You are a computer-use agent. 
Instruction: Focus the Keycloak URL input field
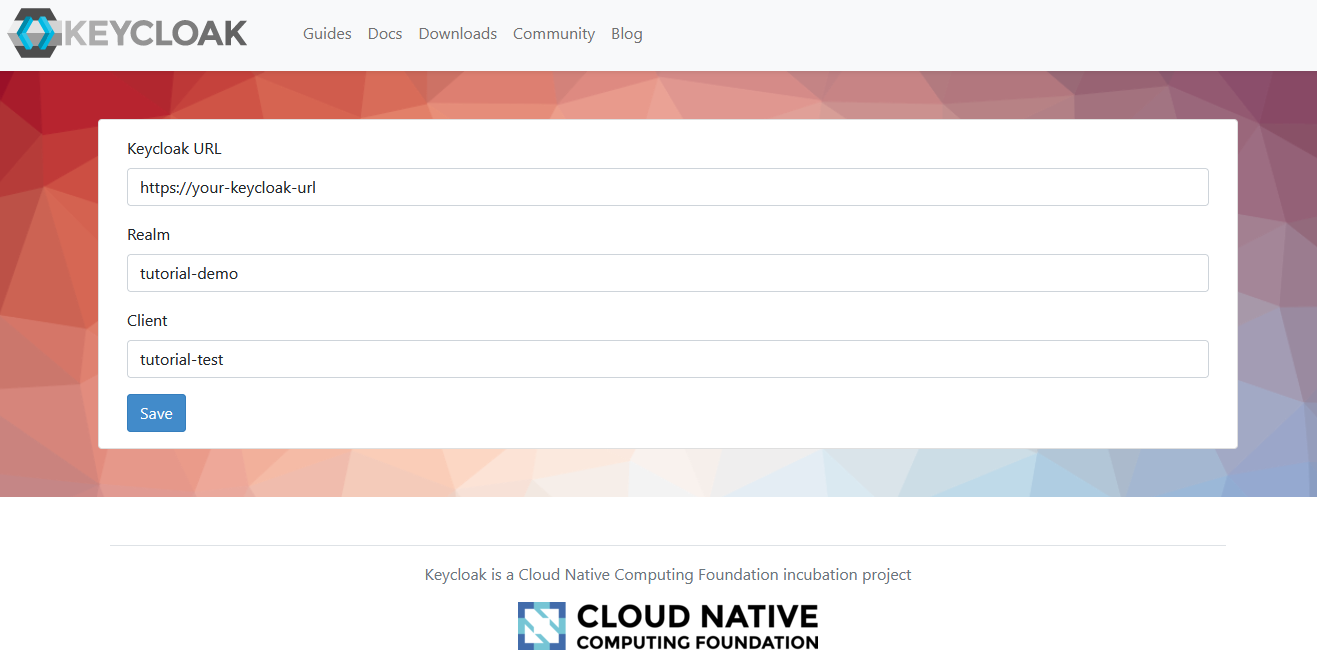[668, 187]
